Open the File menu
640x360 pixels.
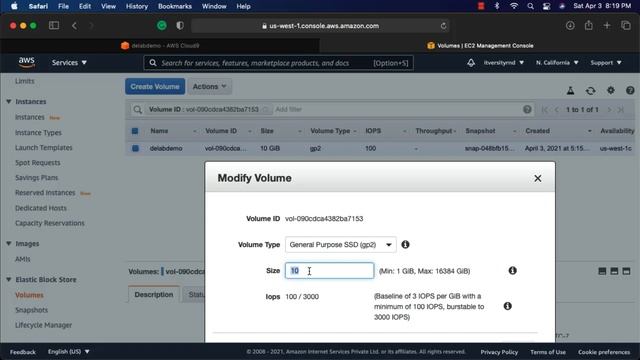click(63, 6)
